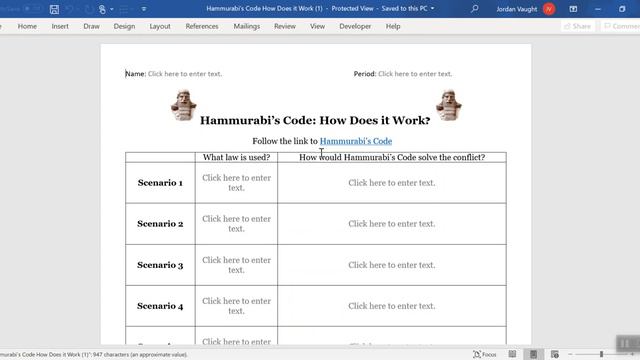Open the View tab
This screenshot has height=360, width=640.
click(x=317, y=26)
